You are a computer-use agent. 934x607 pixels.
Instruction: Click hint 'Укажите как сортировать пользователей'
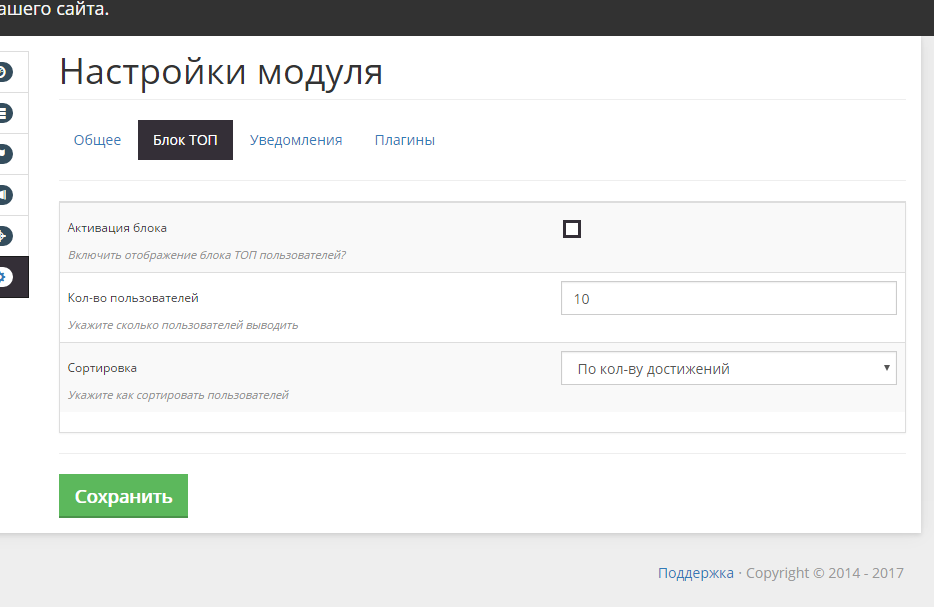click(178, 395)
